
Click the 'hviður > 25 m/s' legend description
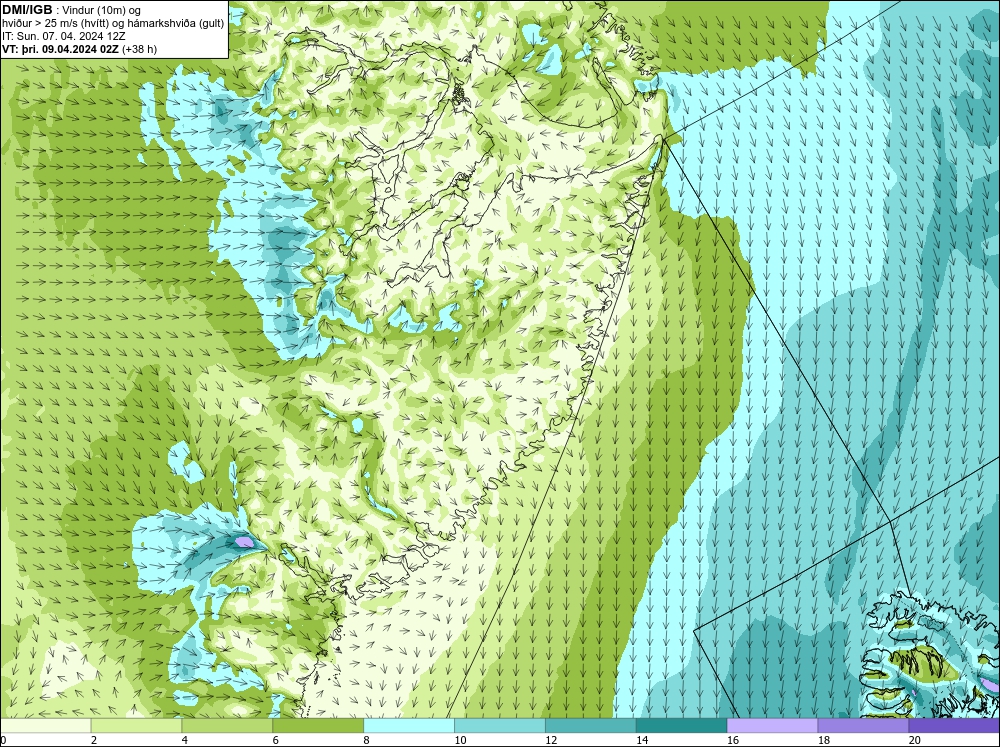(x=113, y=24)
